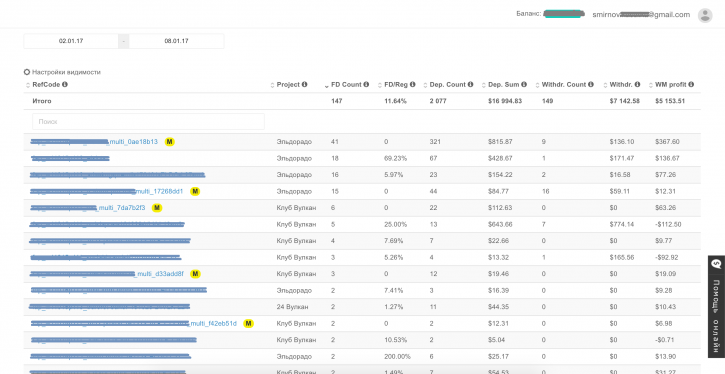Click the M badge beside multi_d33add8f
The width and height of the screenshot is (725, 374).
tap(196, 274)
